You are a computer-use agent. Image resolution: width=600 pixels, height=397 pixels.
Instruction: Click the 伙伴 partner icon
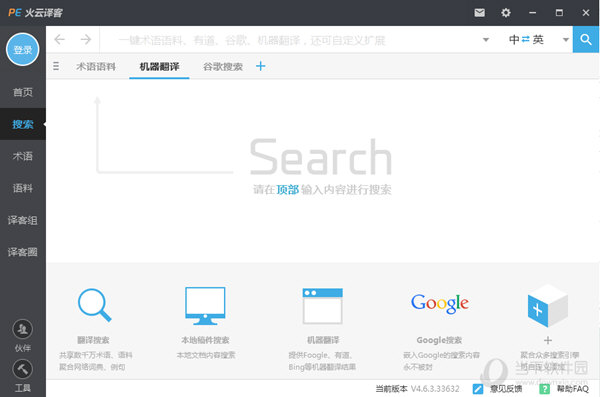(x=23, y=329)
